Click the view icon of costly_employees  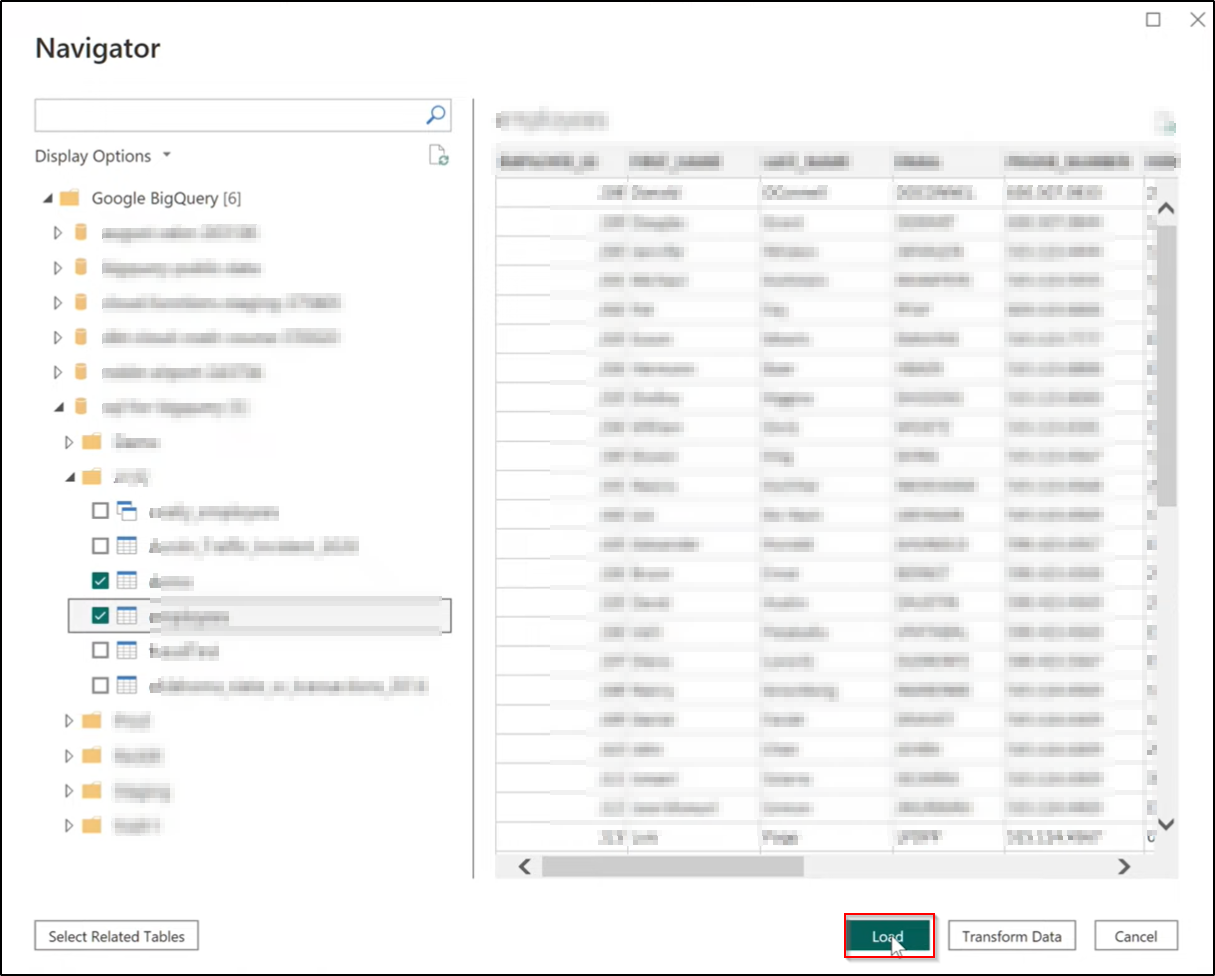point(126,511)
